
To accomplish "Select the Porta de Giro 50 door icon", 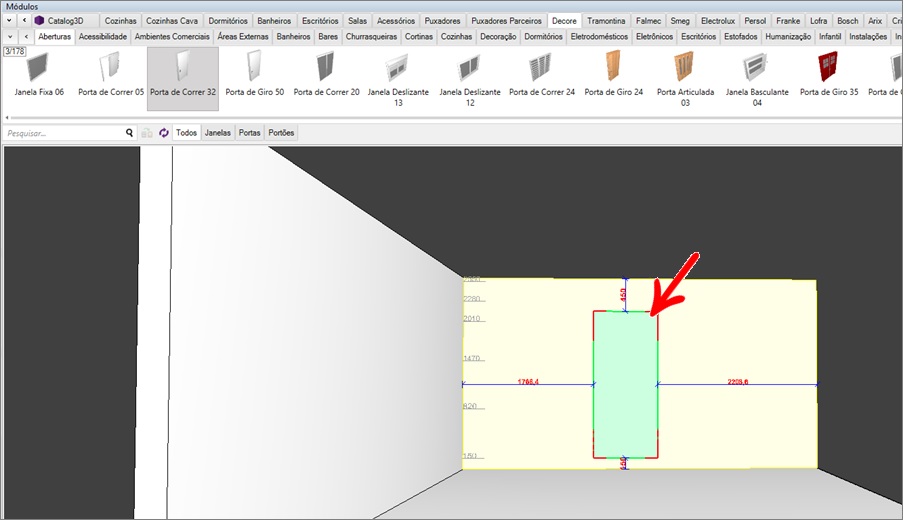I will click(x=254, y=68).
